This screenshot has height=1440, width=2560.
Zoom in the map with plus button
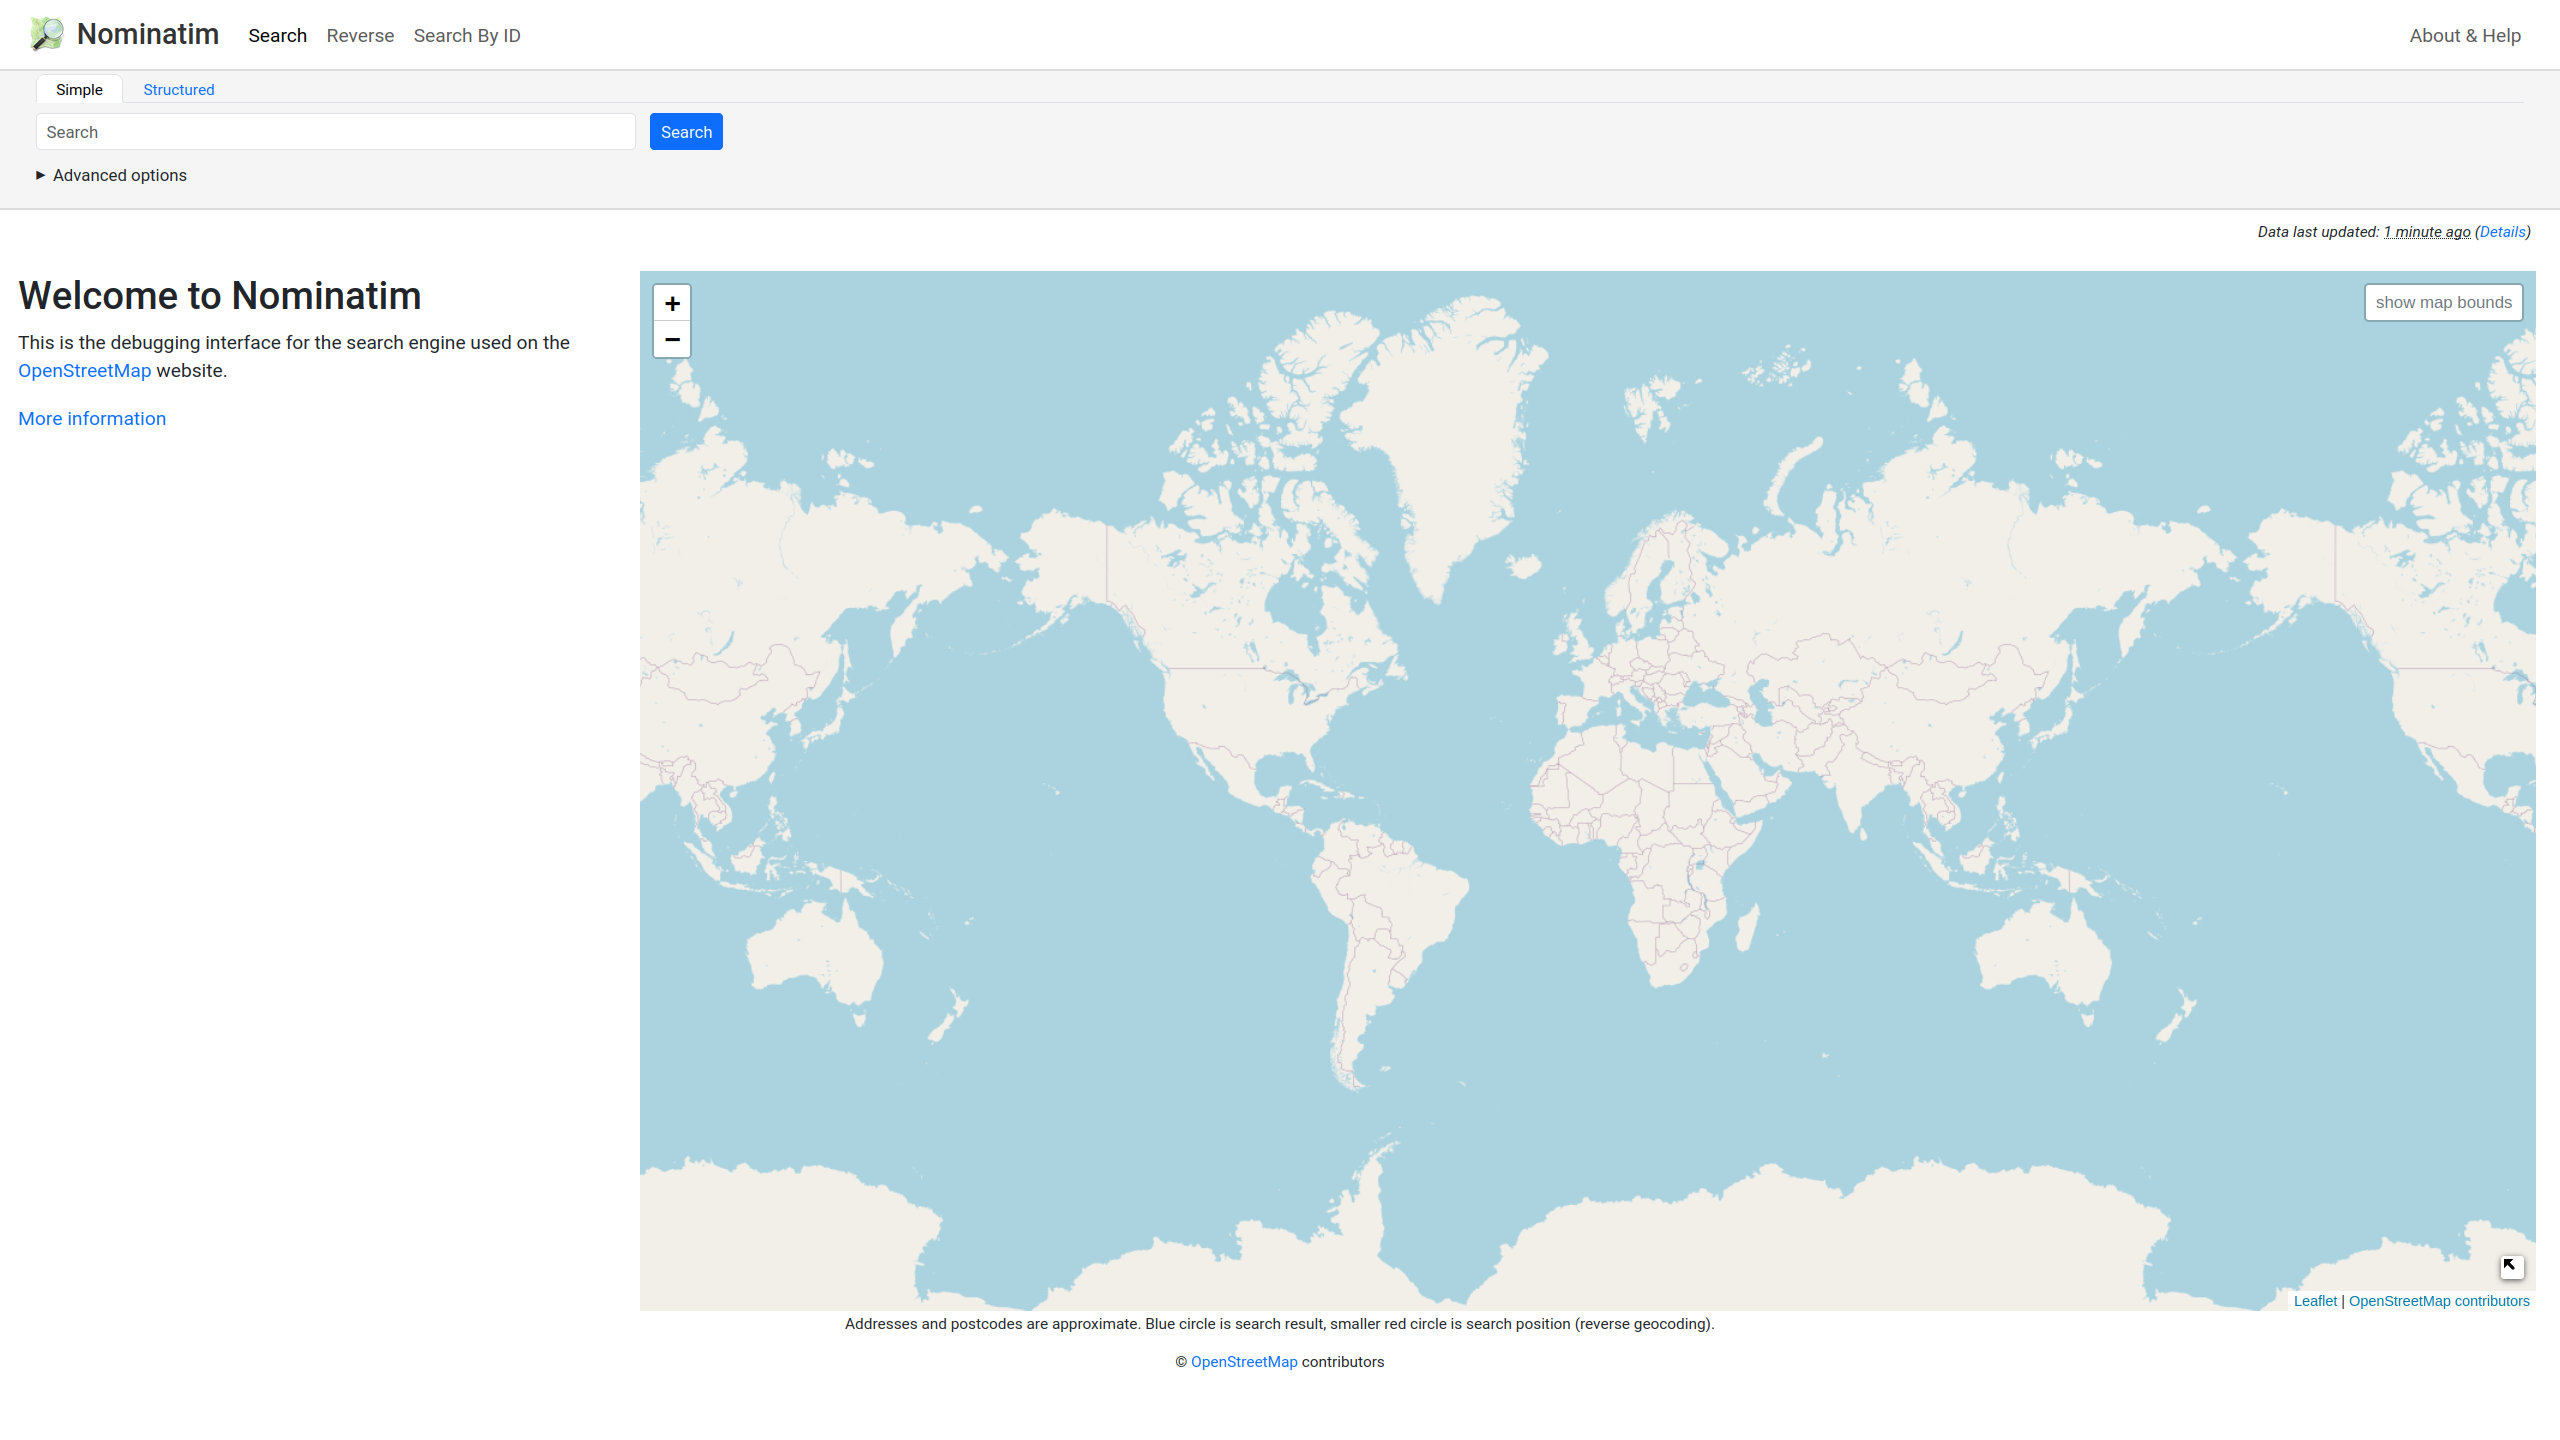tap(672, 303)
